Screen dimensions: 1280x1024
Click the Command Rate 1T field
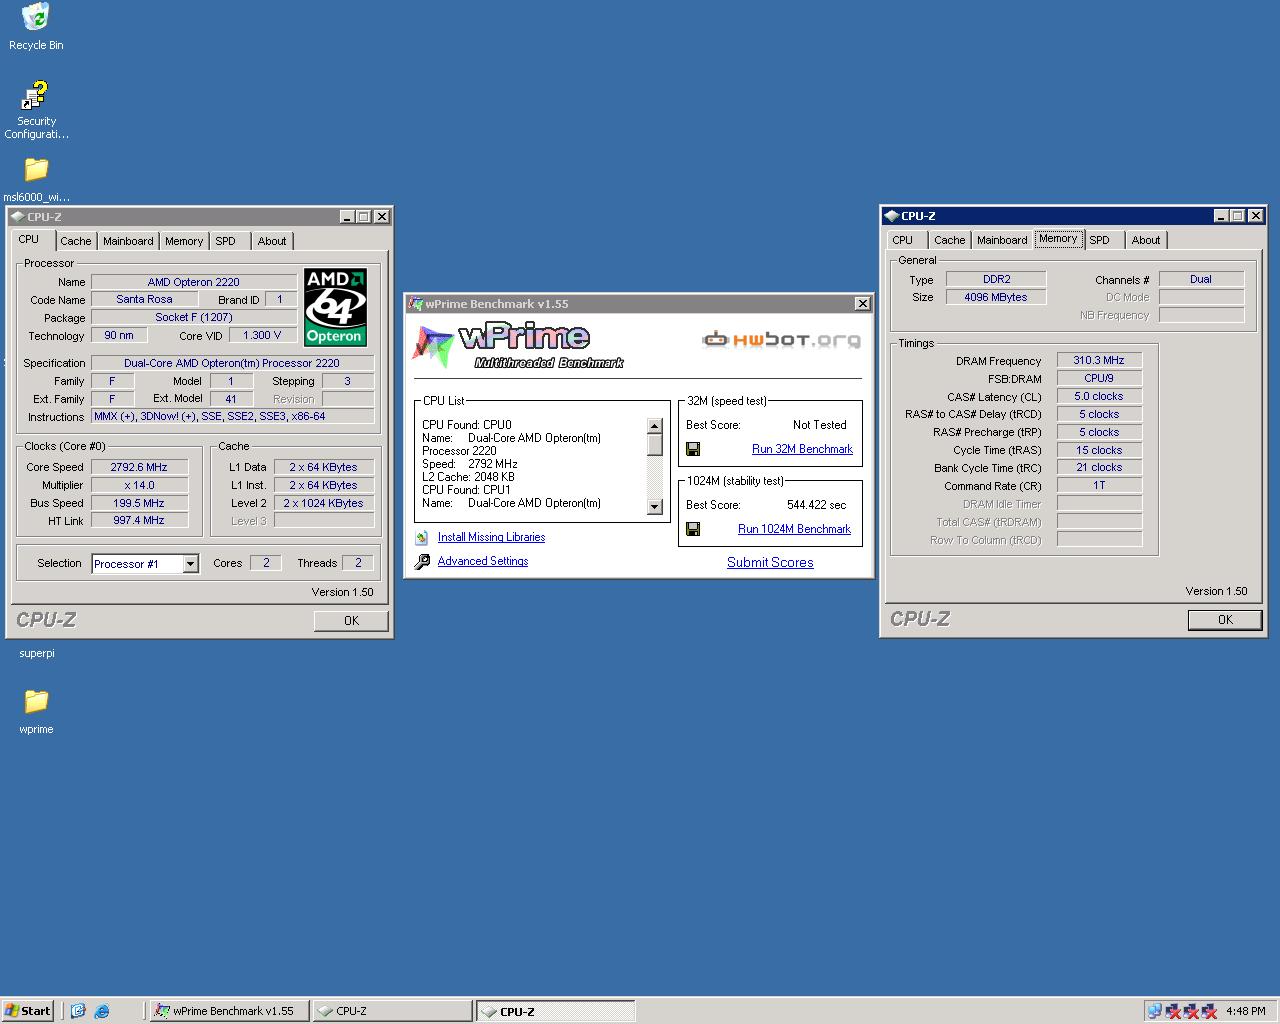click(x=1099, y=485)
